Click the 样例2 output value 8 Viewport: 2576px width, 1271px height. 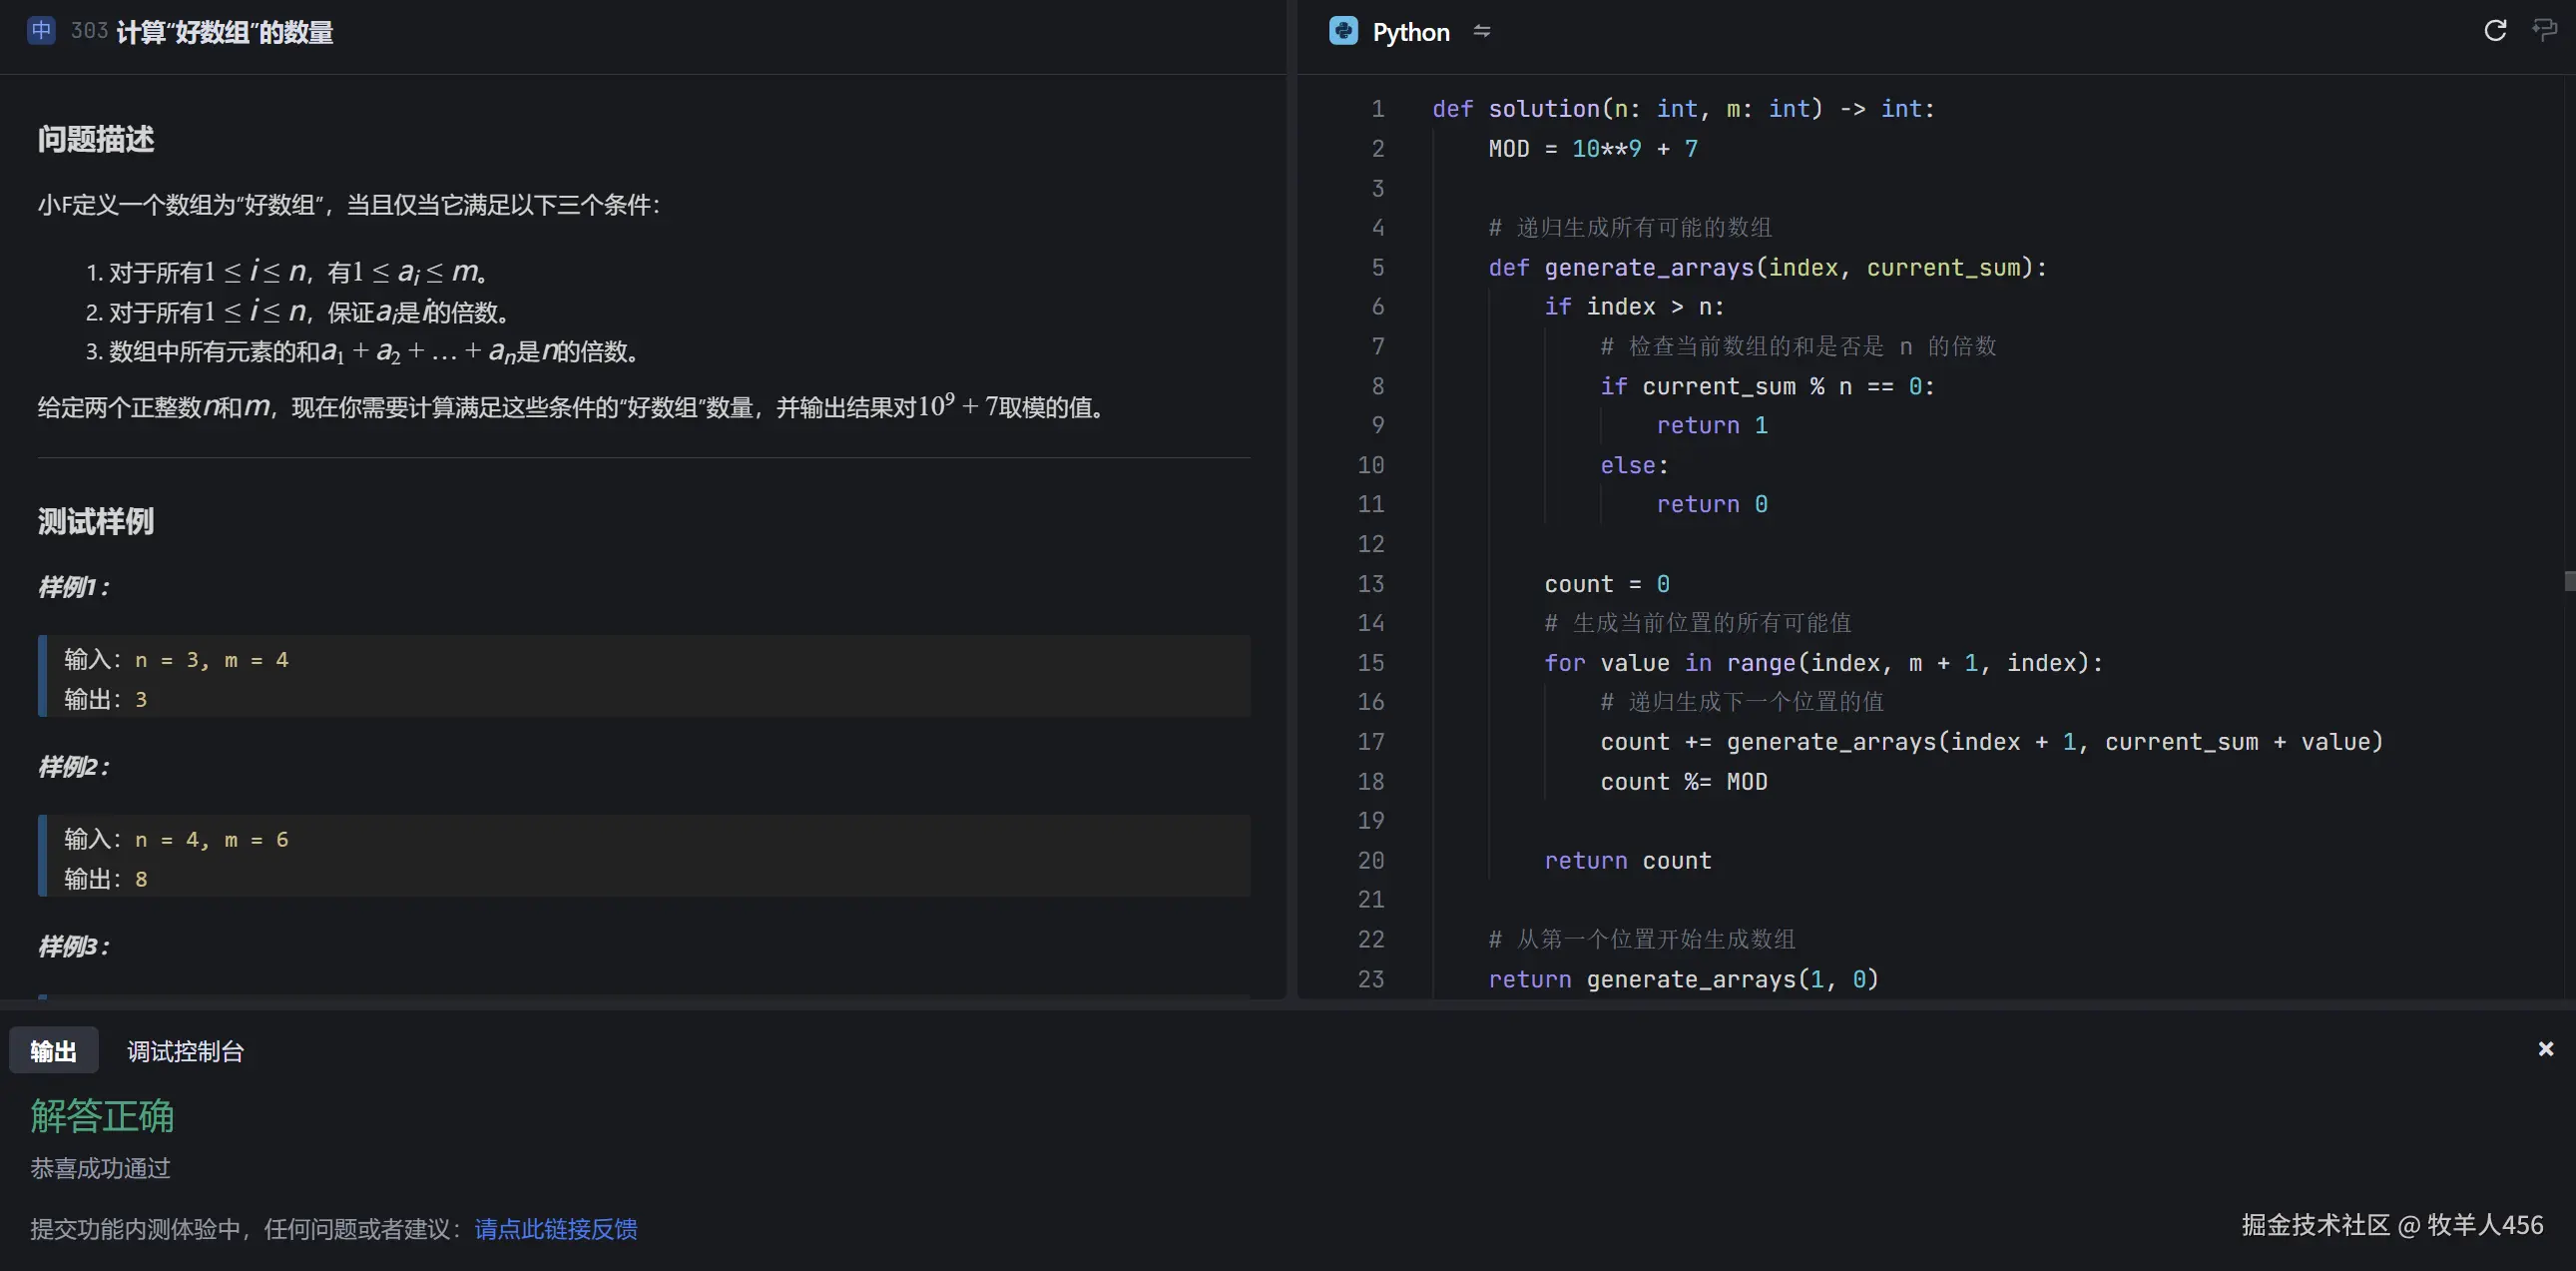(x=141, y=879)
